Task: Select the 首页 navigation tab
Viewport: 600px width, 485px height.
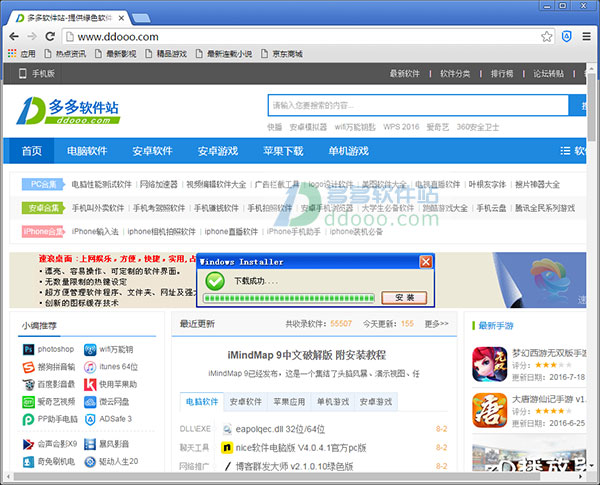Action: coord(32,151)
